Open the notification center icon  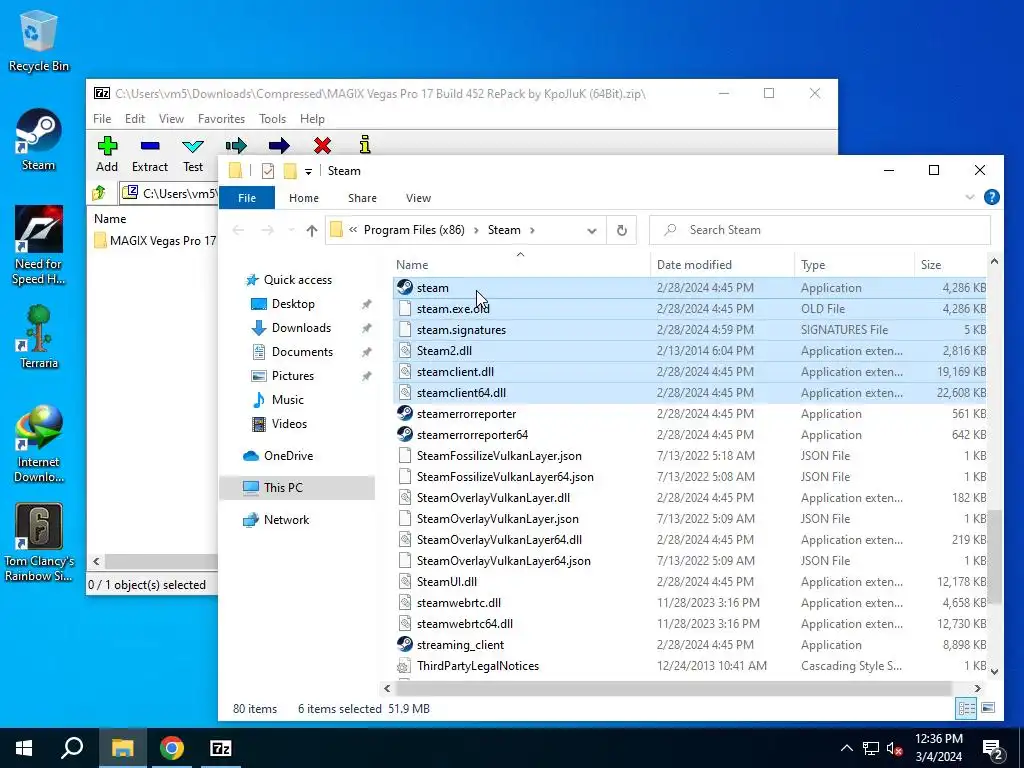click(x=993, y=748)
